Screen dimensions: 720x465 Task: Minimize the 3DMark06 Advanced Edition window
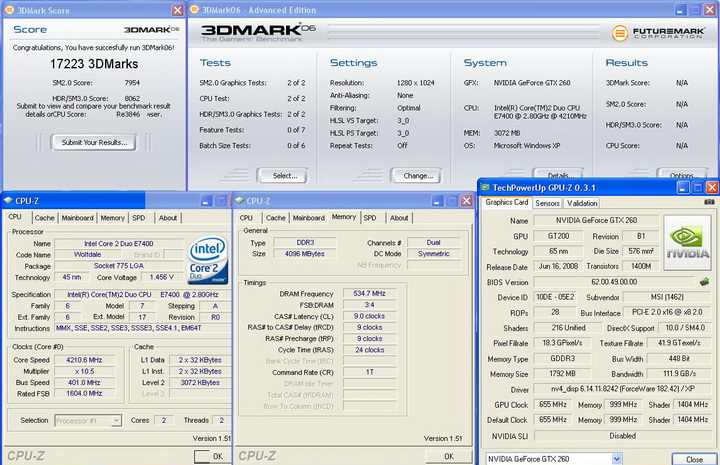pos(681,10)
